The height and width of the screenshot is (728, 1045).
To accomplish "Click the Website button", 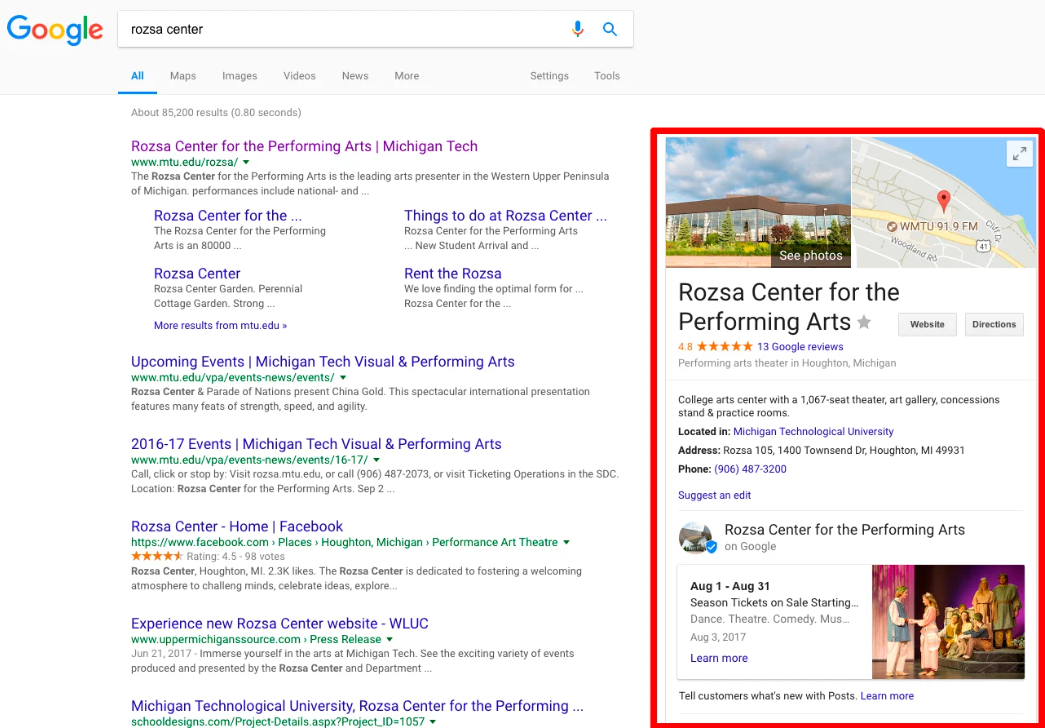I will point(927,324).
